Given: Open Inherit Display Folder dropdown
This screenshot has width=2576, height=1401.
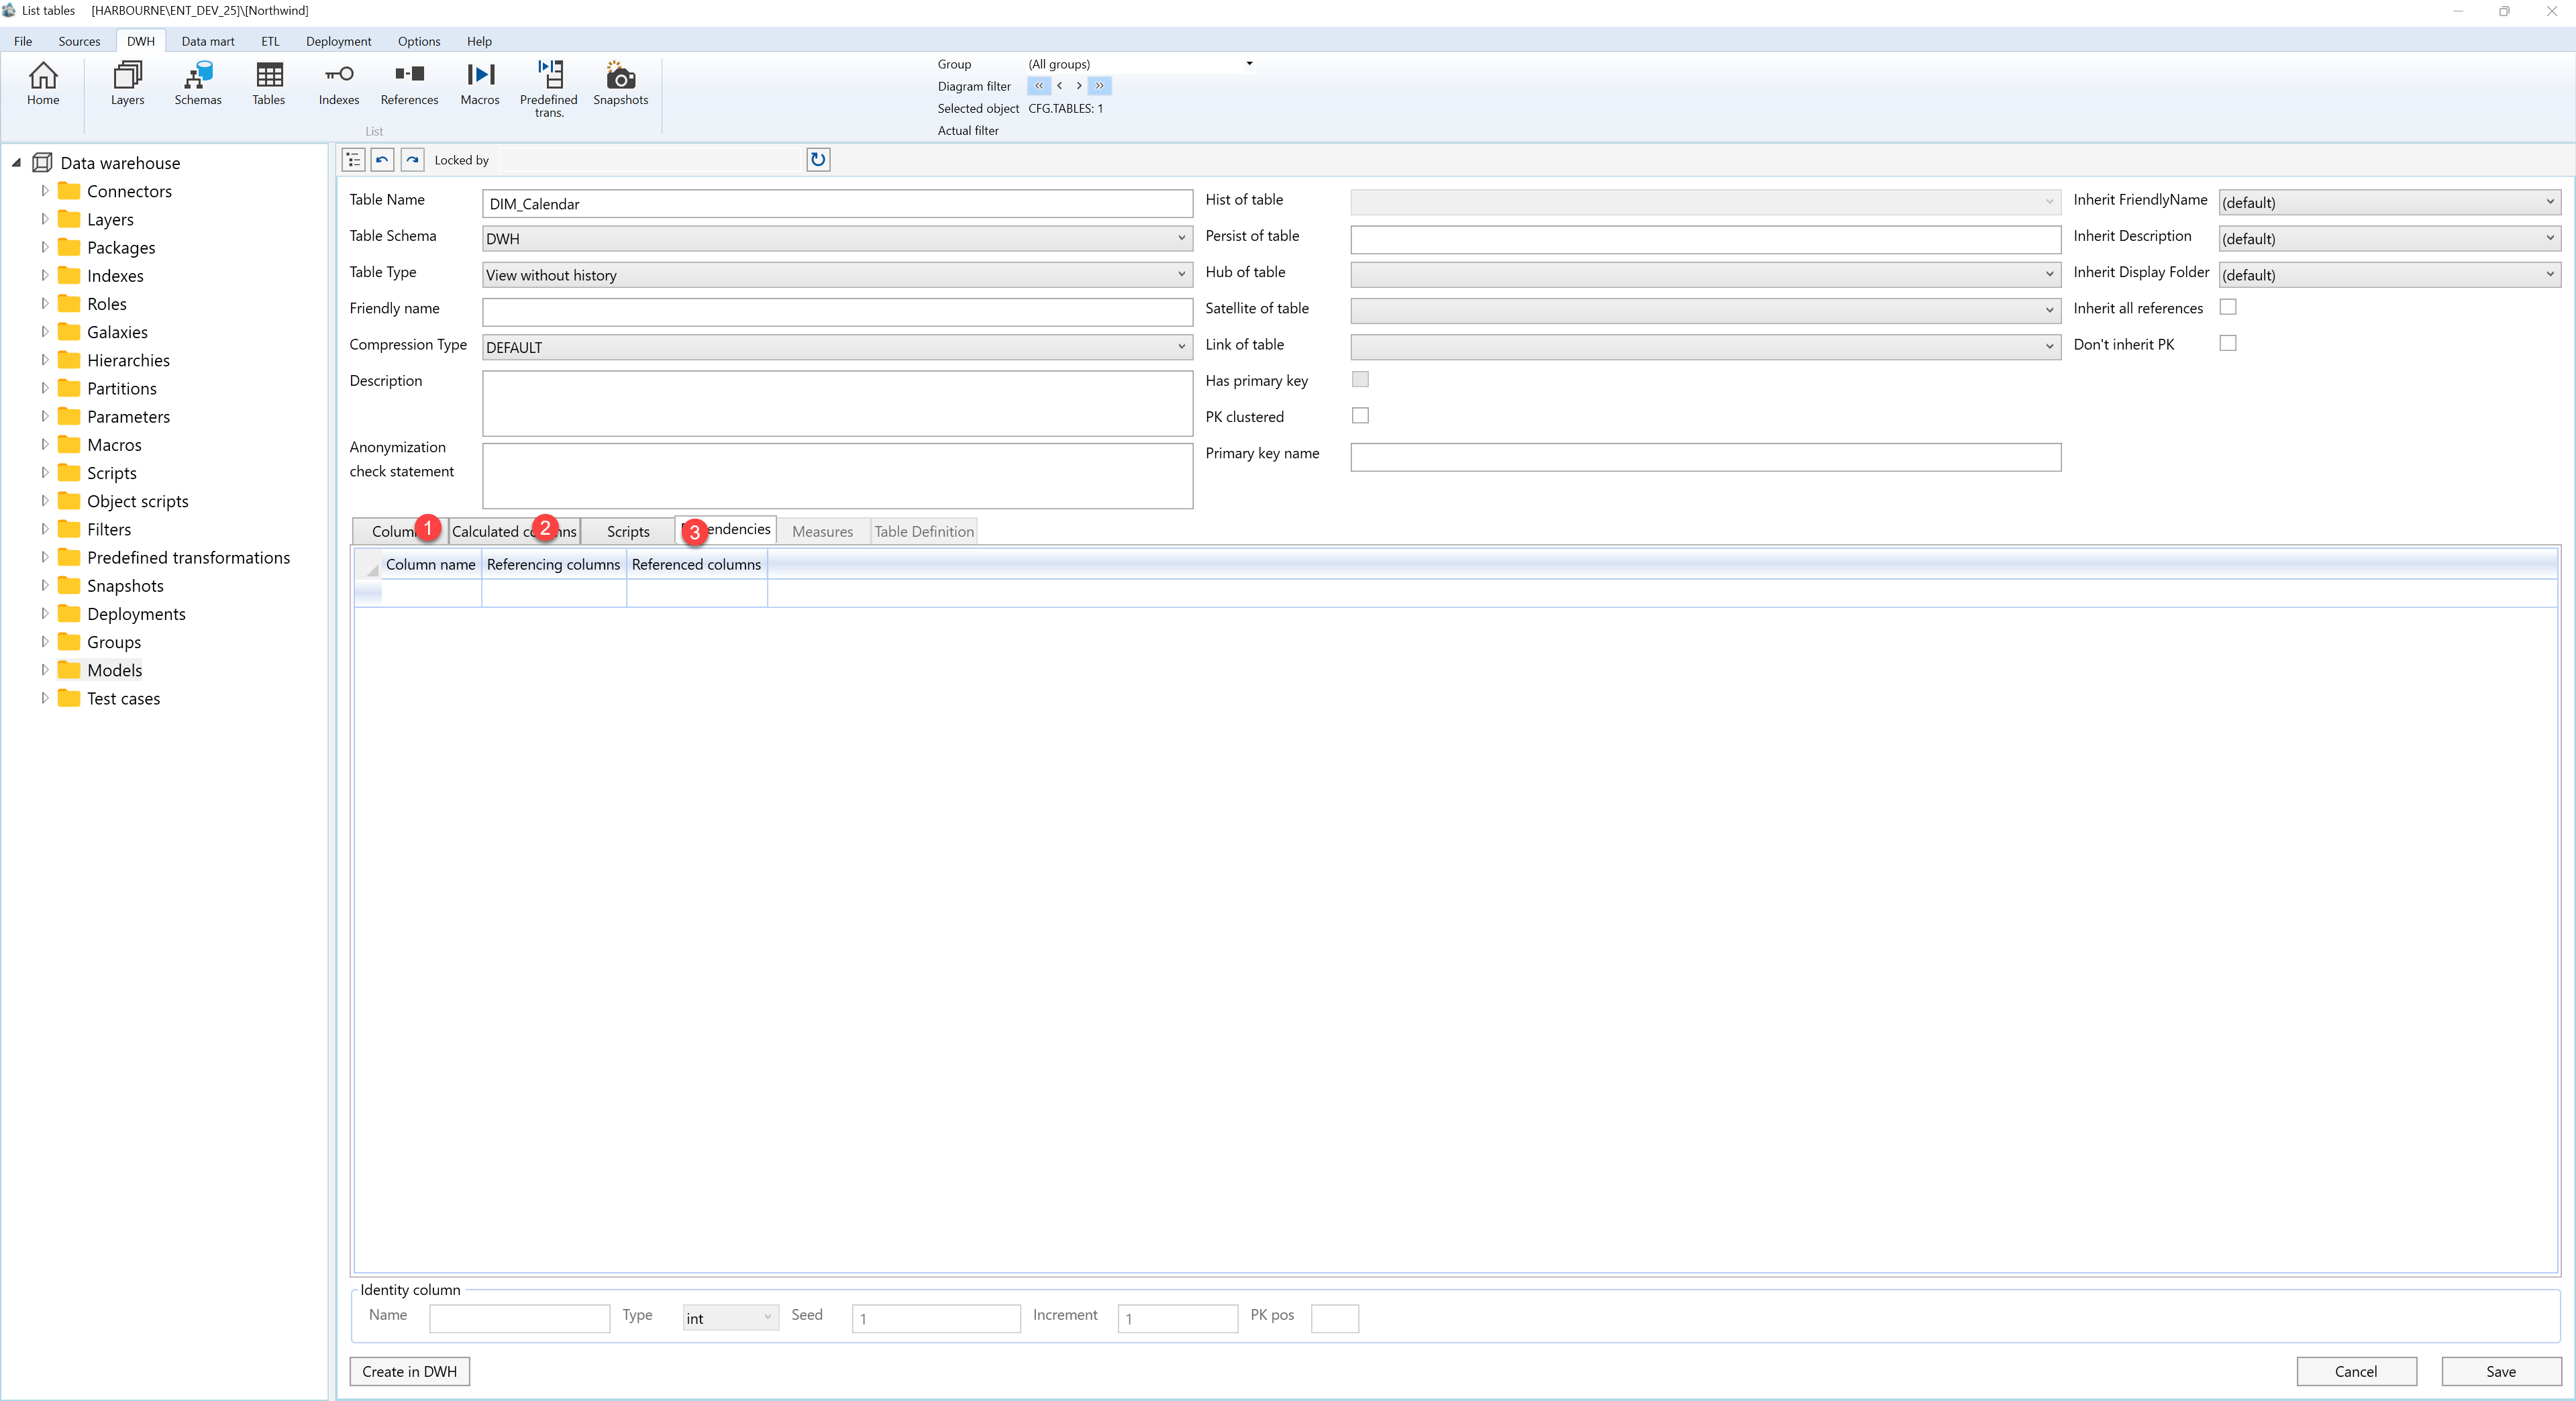Looking at the screenshot, I should pos(2389,274).
